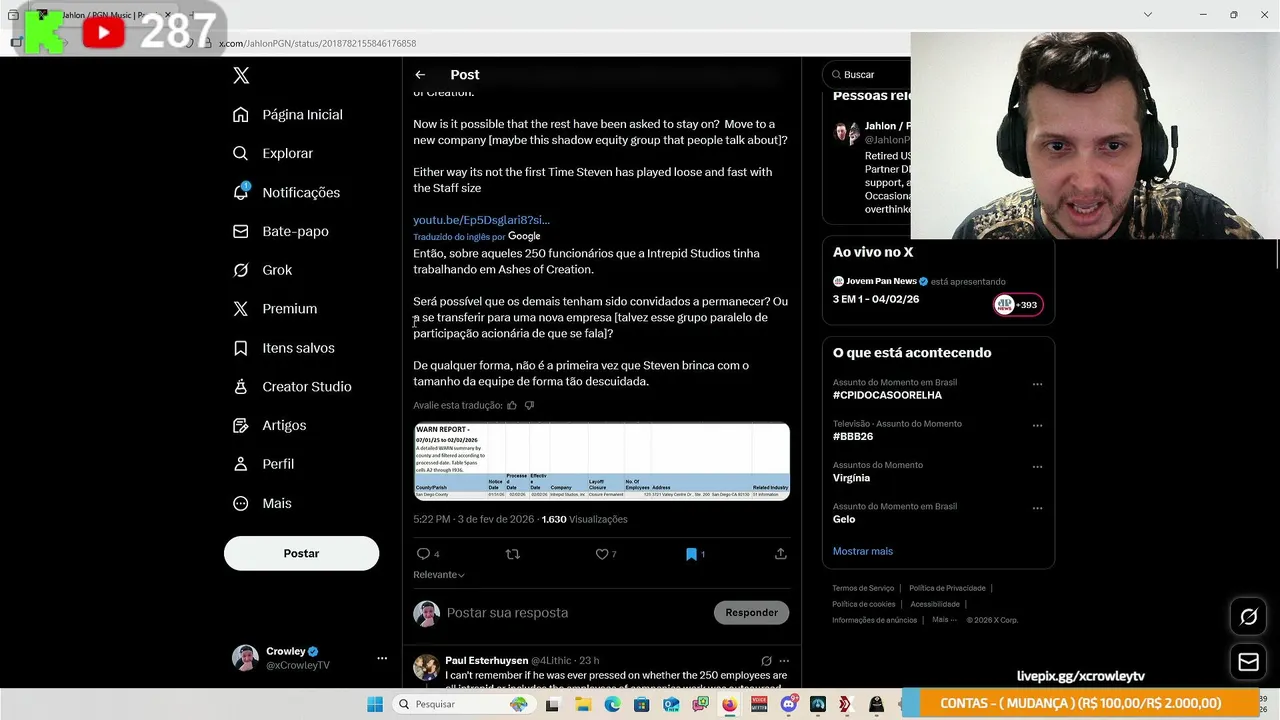Open the Acessibilidade footer link
This screenshot has height=720, width=1280.
(935, 604)
